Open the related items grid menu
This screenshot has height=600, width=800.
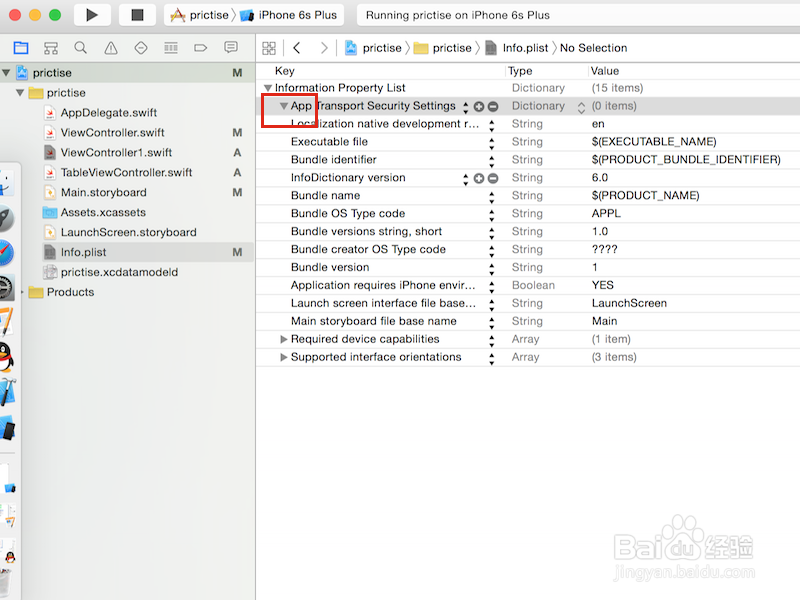coord(269,48)
